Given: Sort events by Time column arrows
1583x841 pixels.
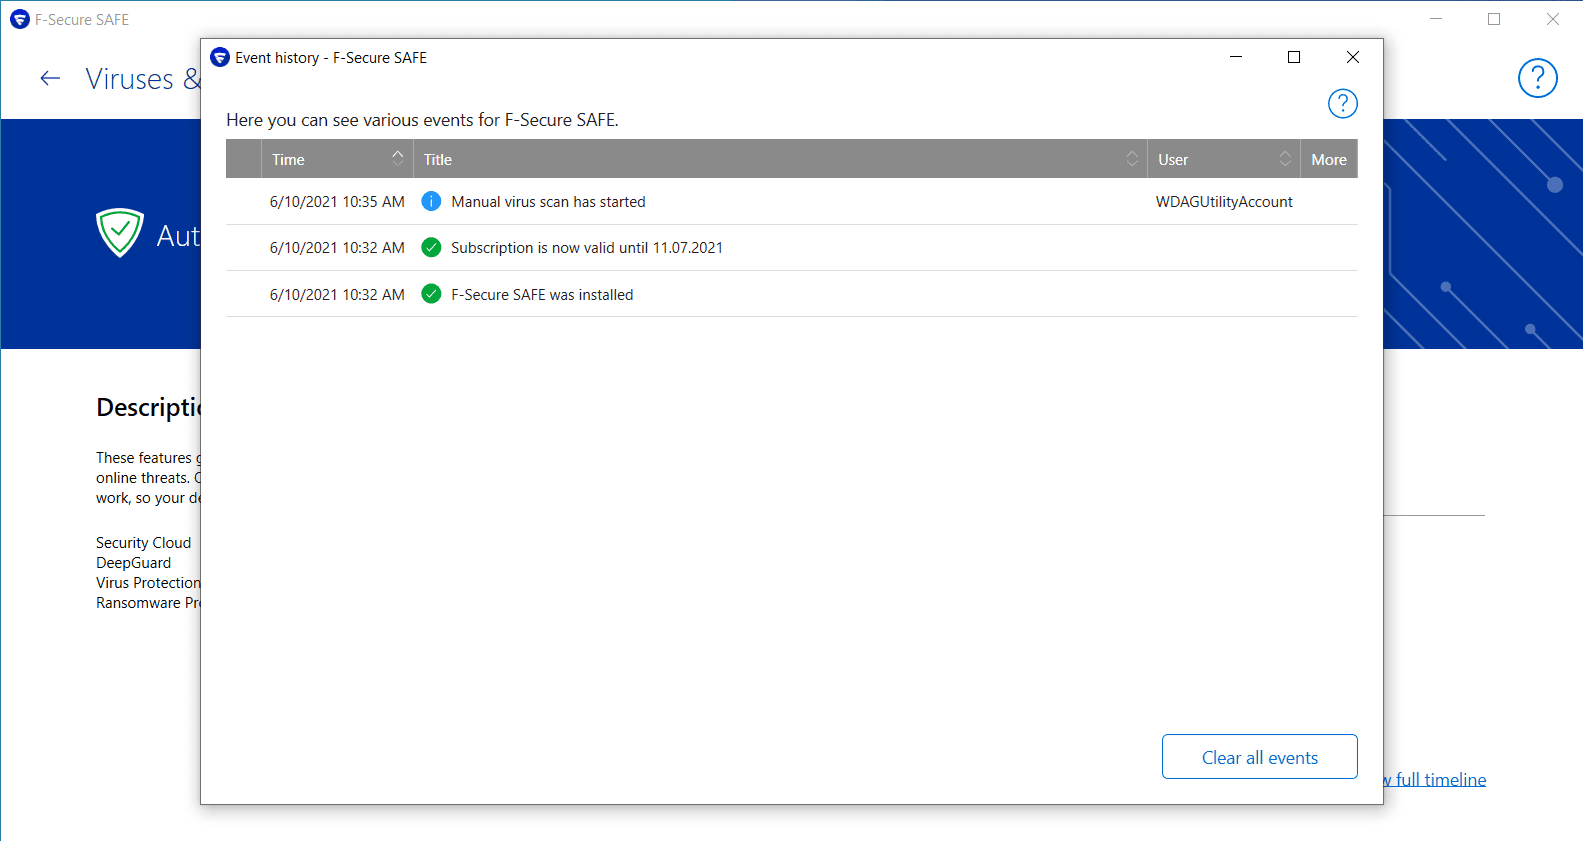Looking at the screenshot, I should [397, 158].
